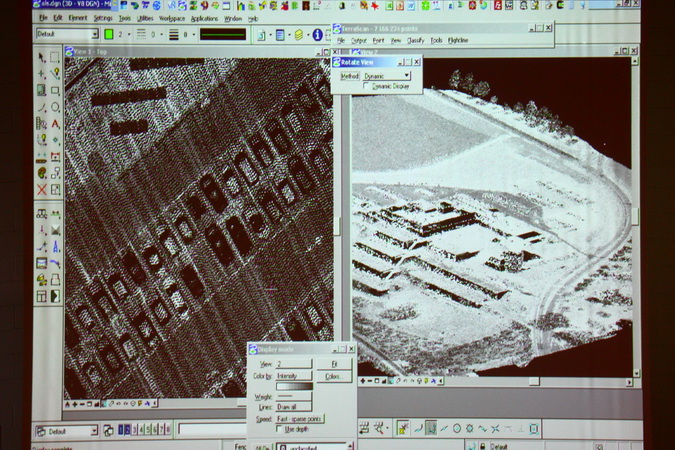Click the green active color swatch
The width and height of the screenshot is (675, 450).
coord(109,34)
